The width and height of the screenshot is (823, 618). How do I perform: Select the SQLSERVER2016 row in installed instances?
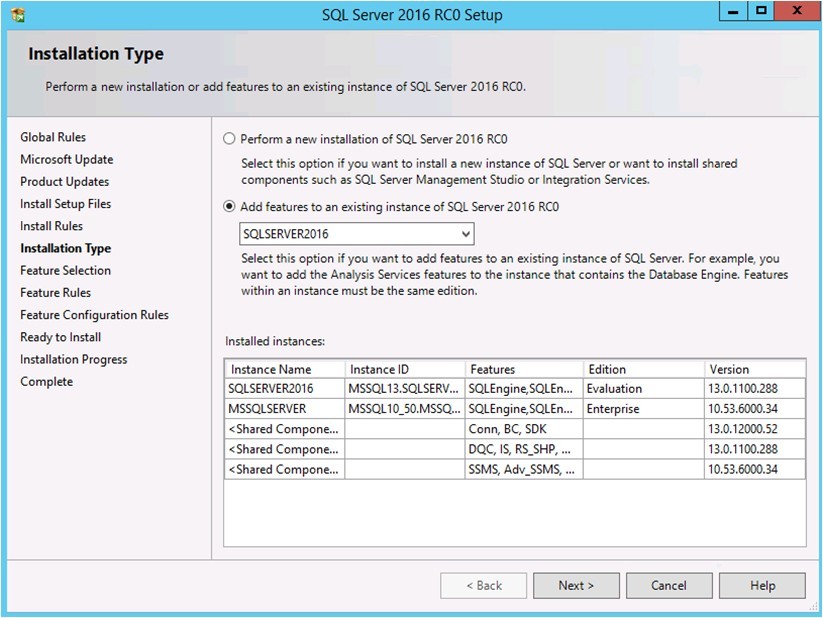(514, 389)
